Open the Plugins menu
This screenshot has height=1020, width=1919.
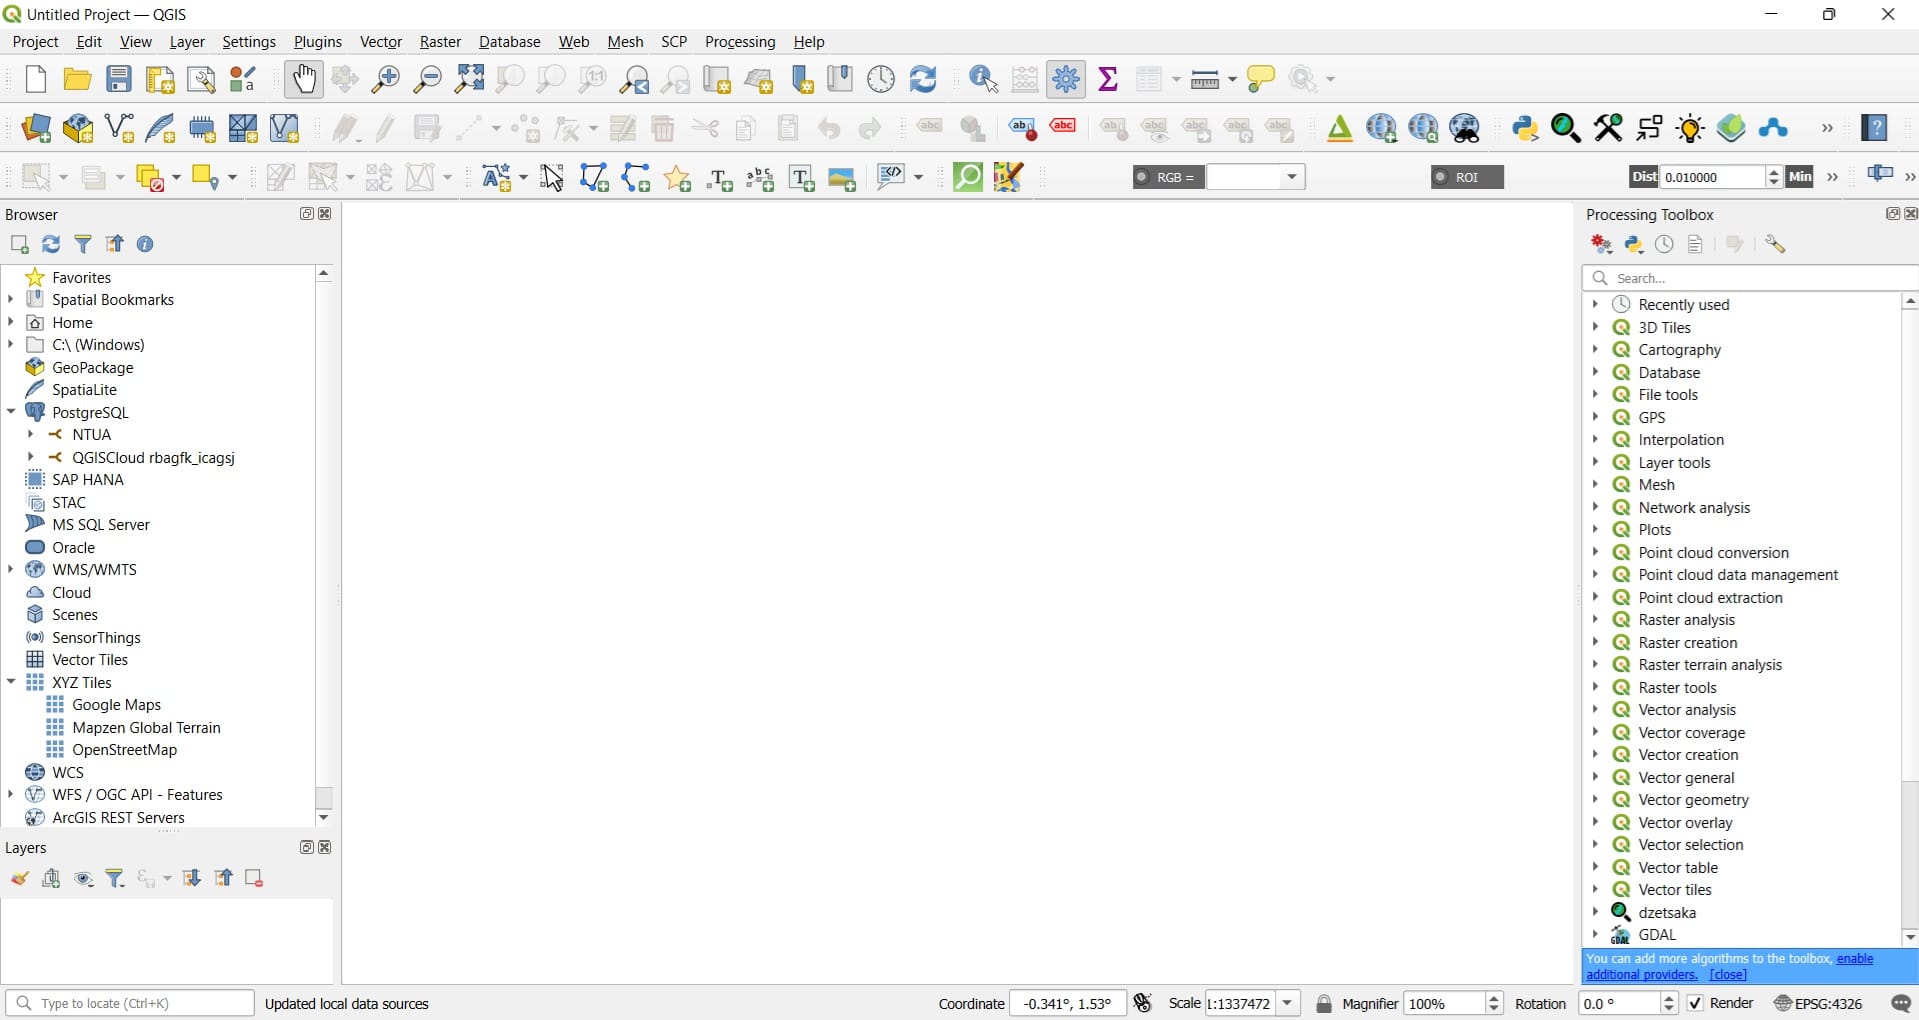pyautogui.click(x=318, y=42)
